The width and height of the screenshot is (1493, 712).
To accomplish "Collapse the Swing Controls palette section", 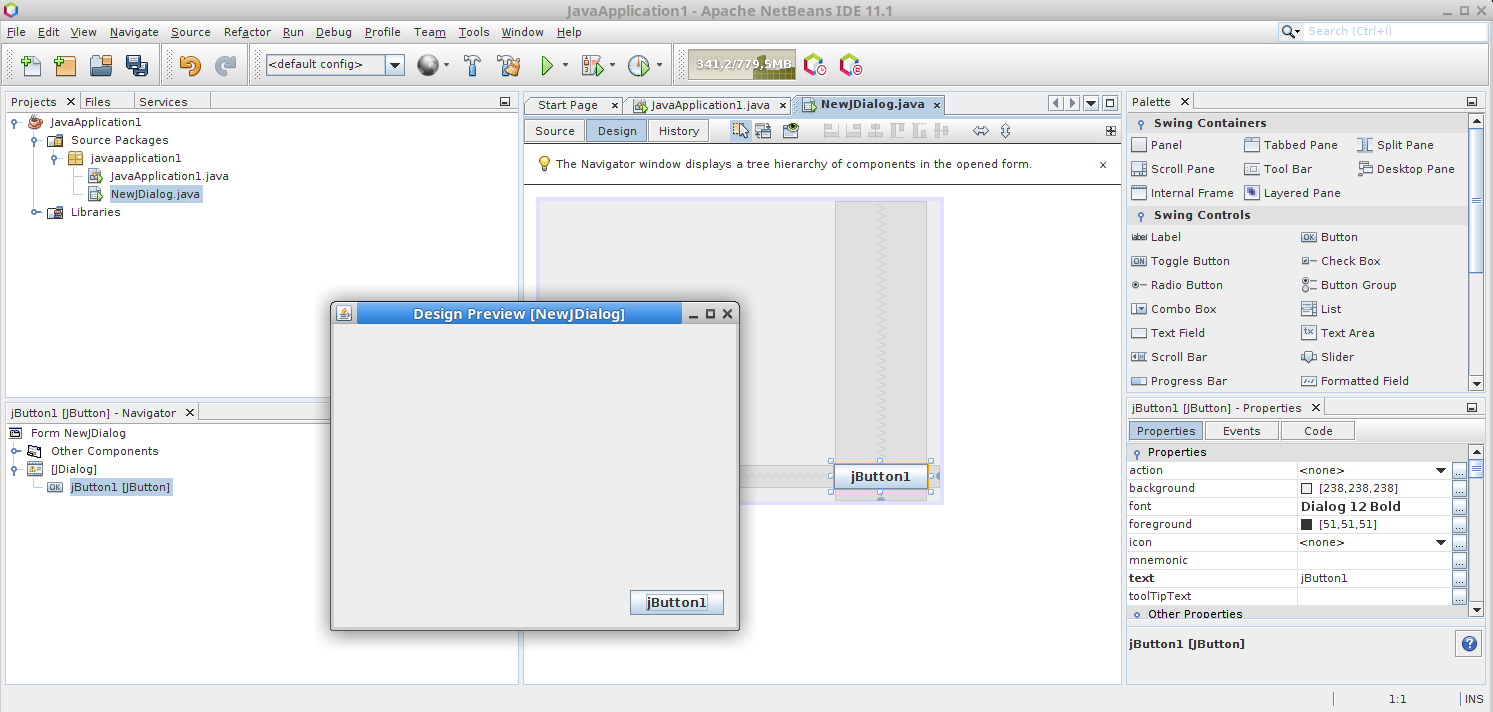I will [x=1141, y=216].
